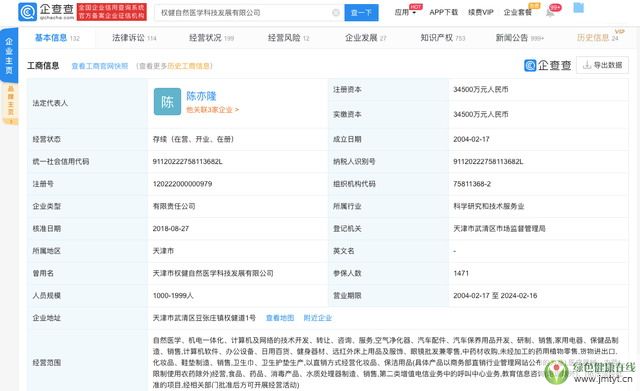This screenshot has height=391, width=640.
Task: Open the 查看工商官网快照 link
Action: [100, 66]
